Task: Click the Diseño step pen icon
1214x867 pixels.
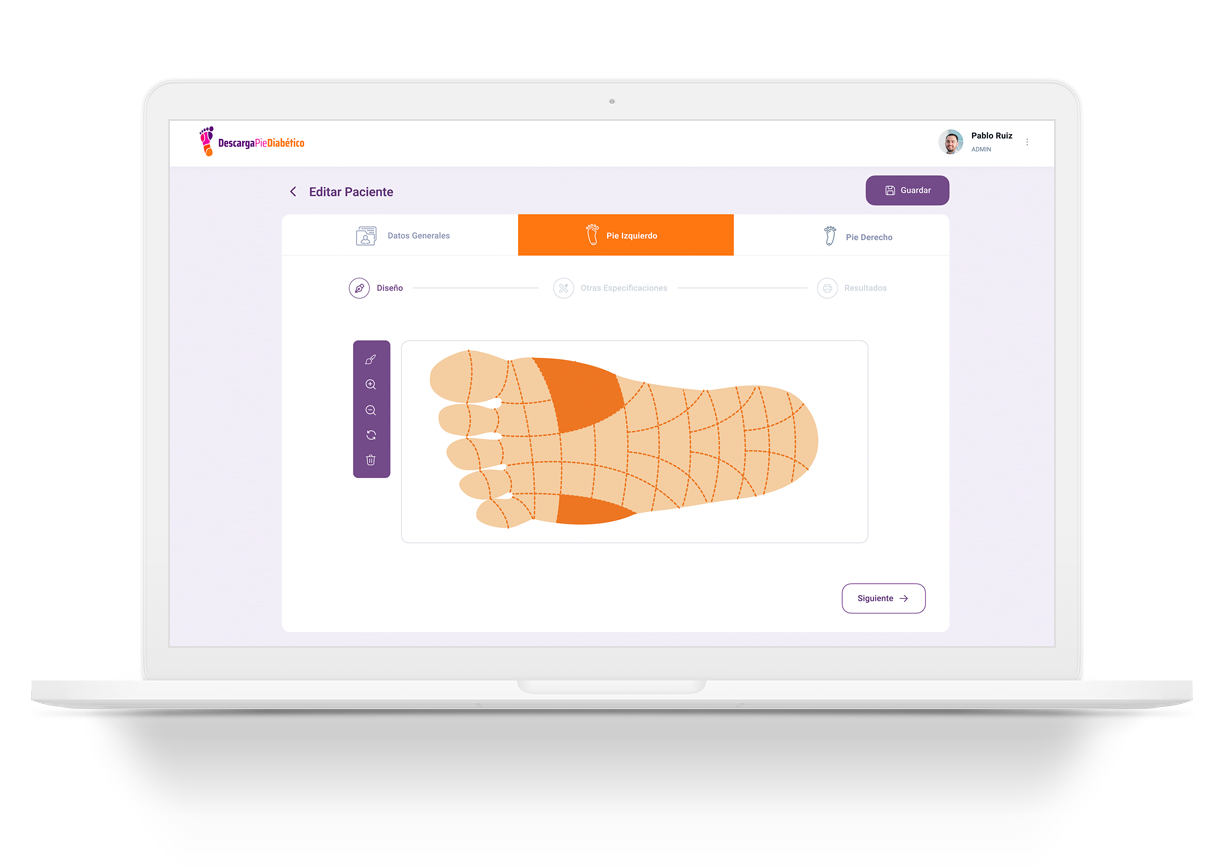Action: pos(359,288)
